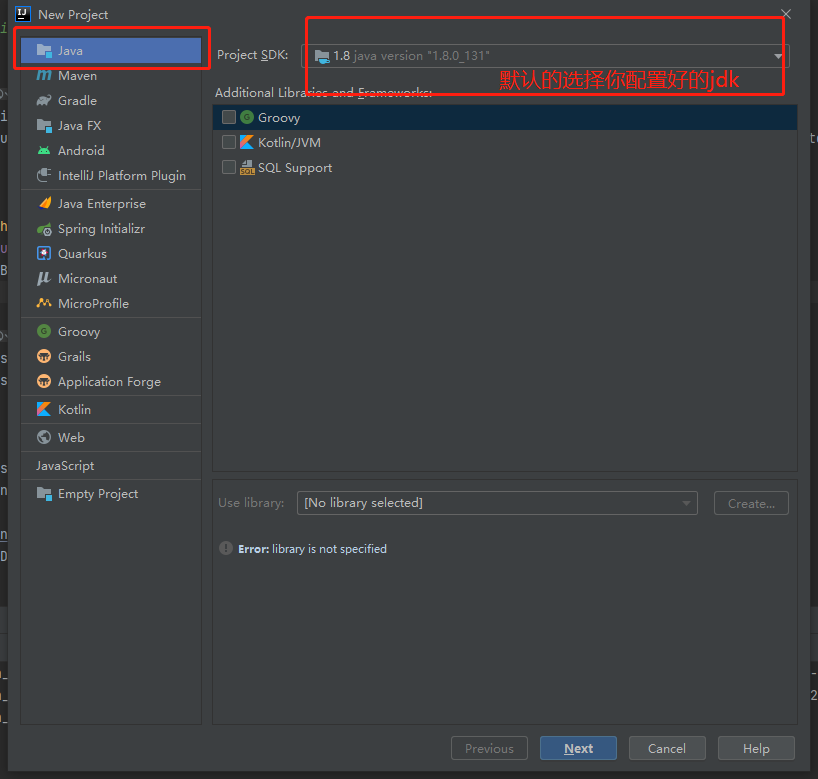Image resolution: width=818 pixels, height=779 pixels.
Task: Click the SDK version text 1.8.0_131
Action: [458, 56]
